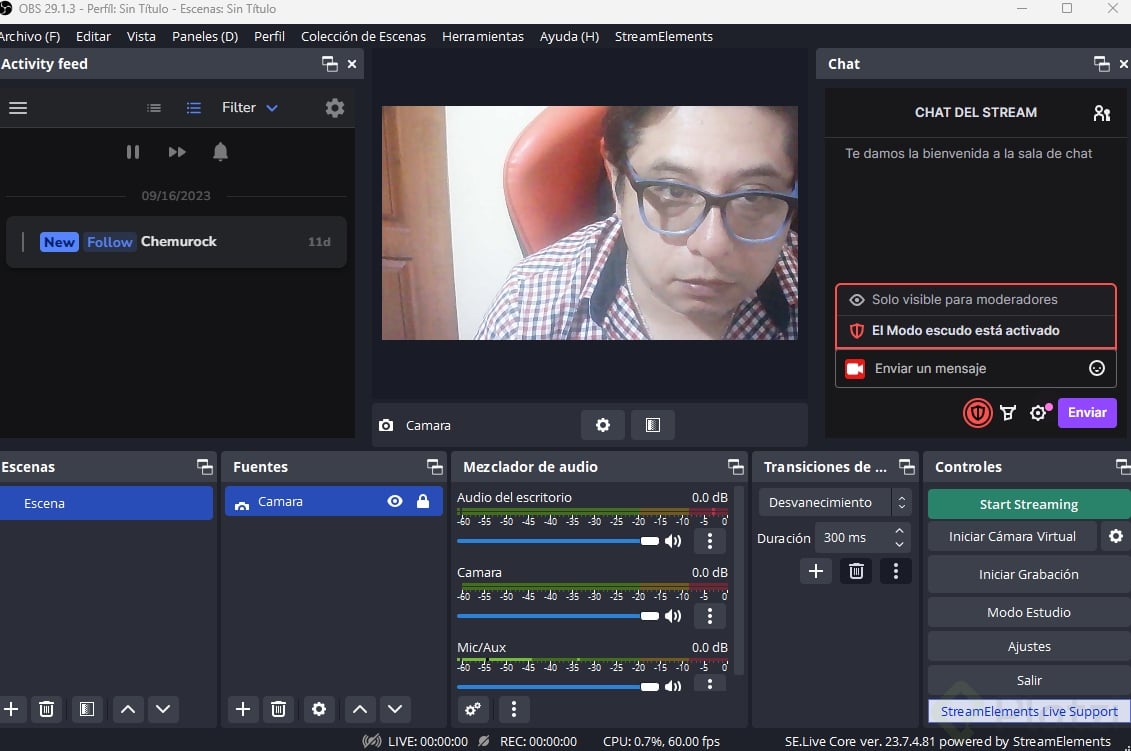Expand the Filter dropdown in Activity feed

pos(250,108)
